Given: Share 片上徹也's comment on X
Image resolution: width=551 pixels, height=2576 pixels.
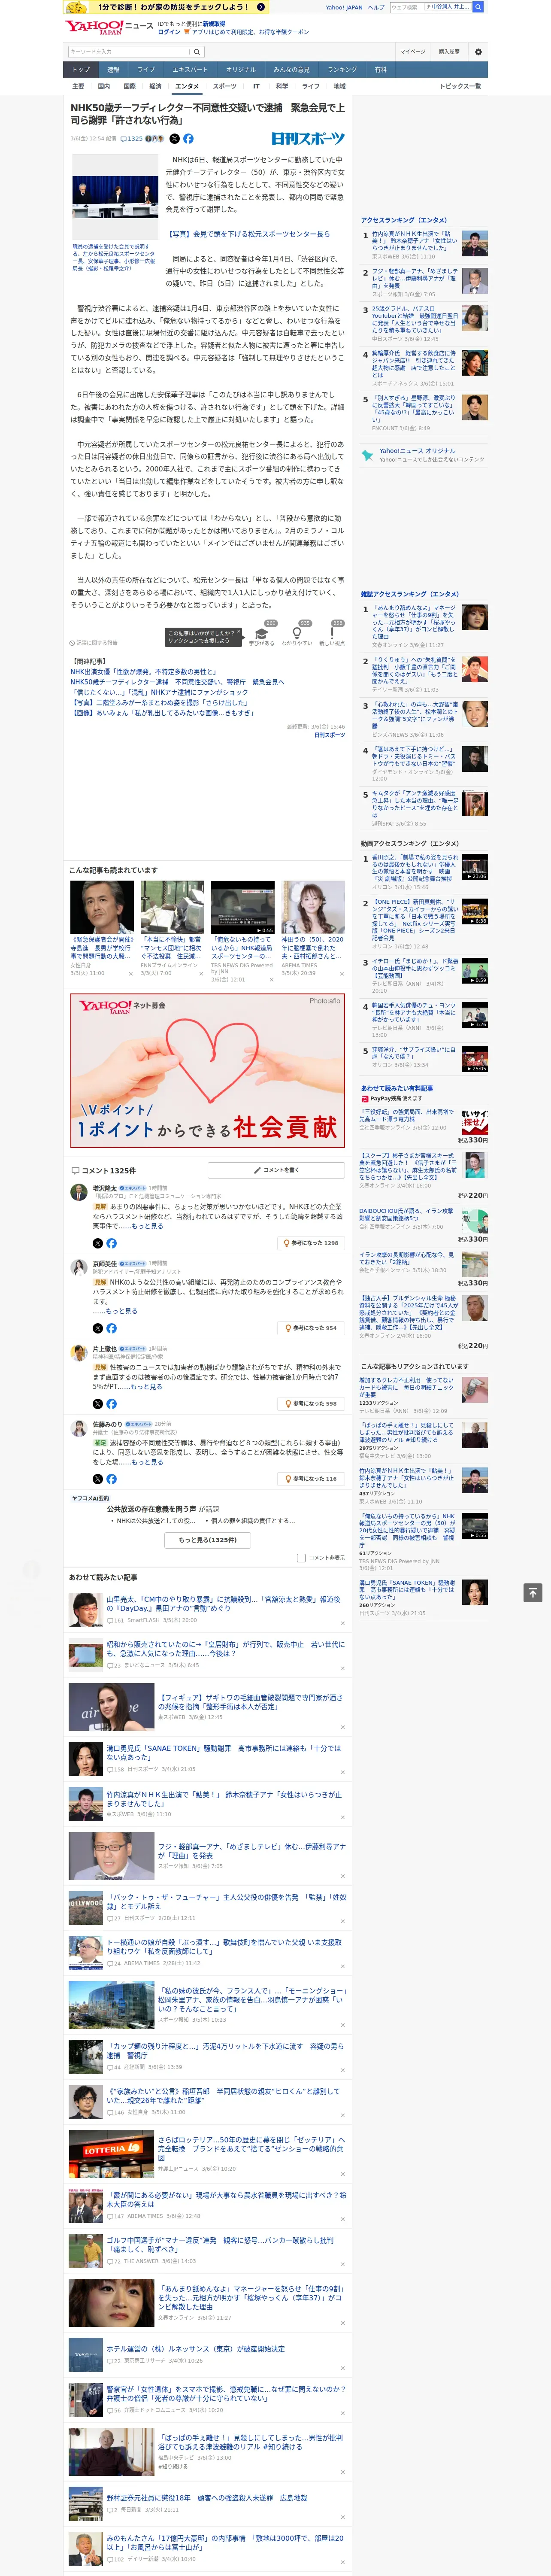Looking at the screenshot, I should click(x=98, y=1403).
